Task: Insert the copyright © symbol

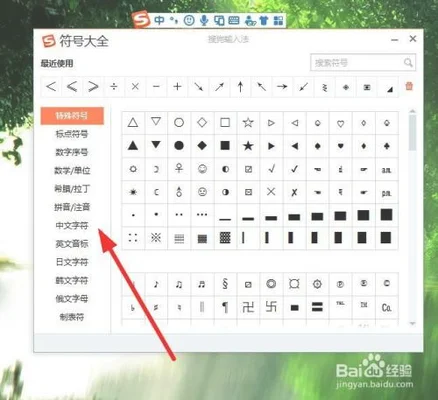Action: [386, 283]
